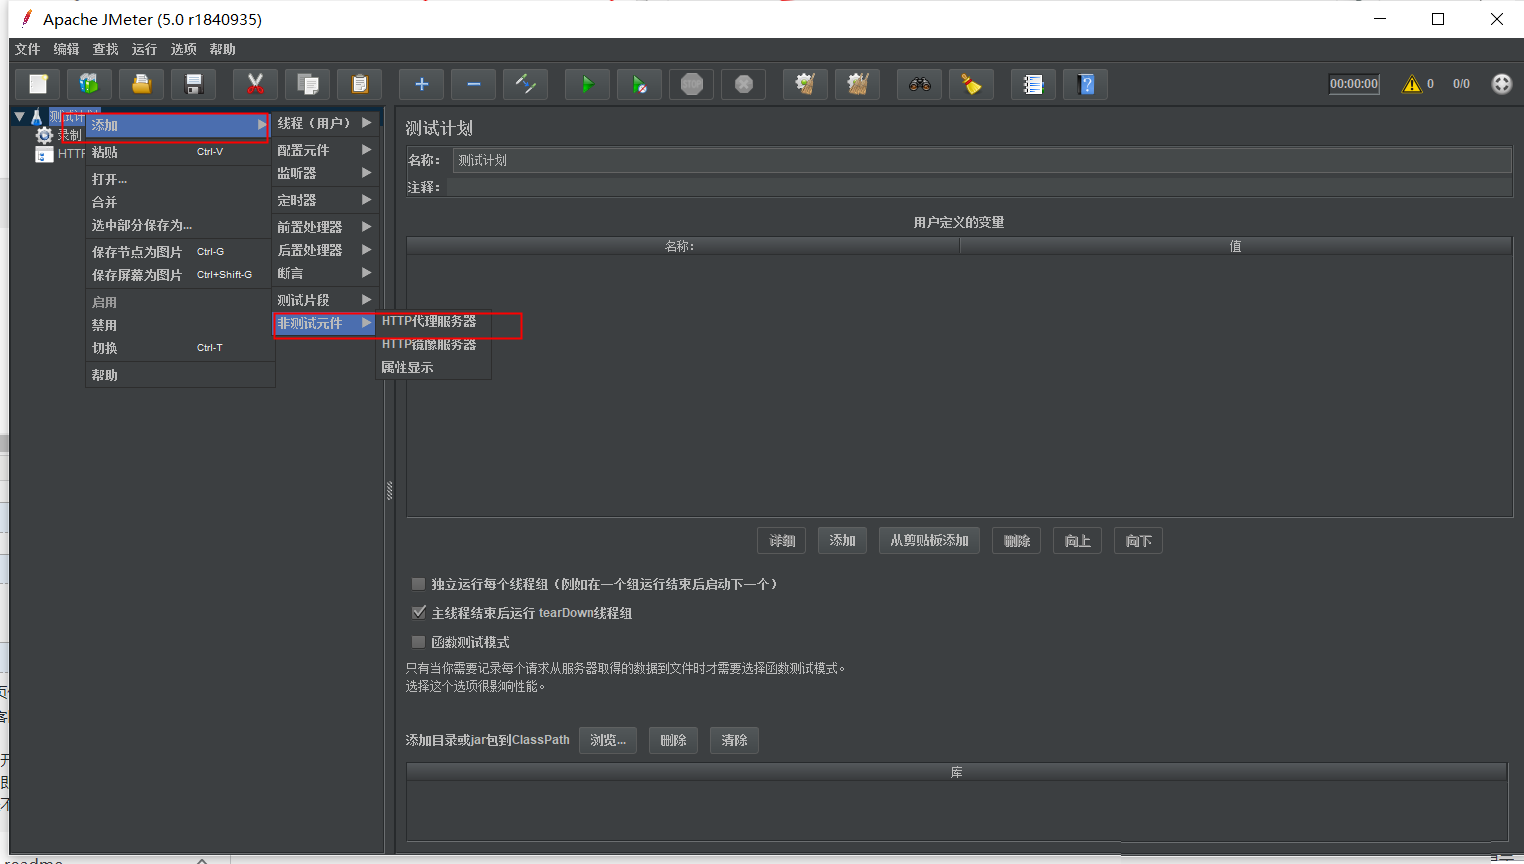Screen dimensions: 1524x864
Task: Click the Copy toolbar icon
Action: tap(307, 84)
